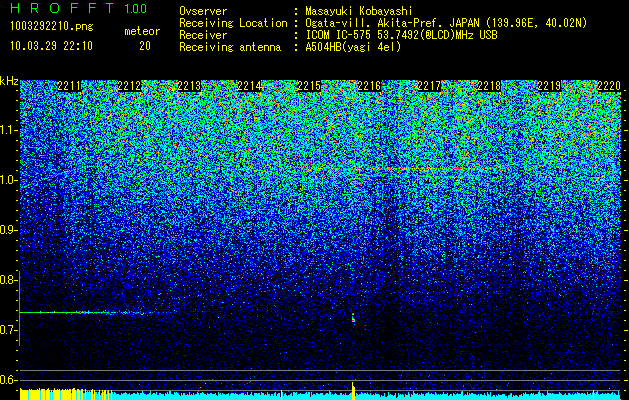Click the 2216 time marker
This screenshot has width=629, height=400.
point(369,86)
